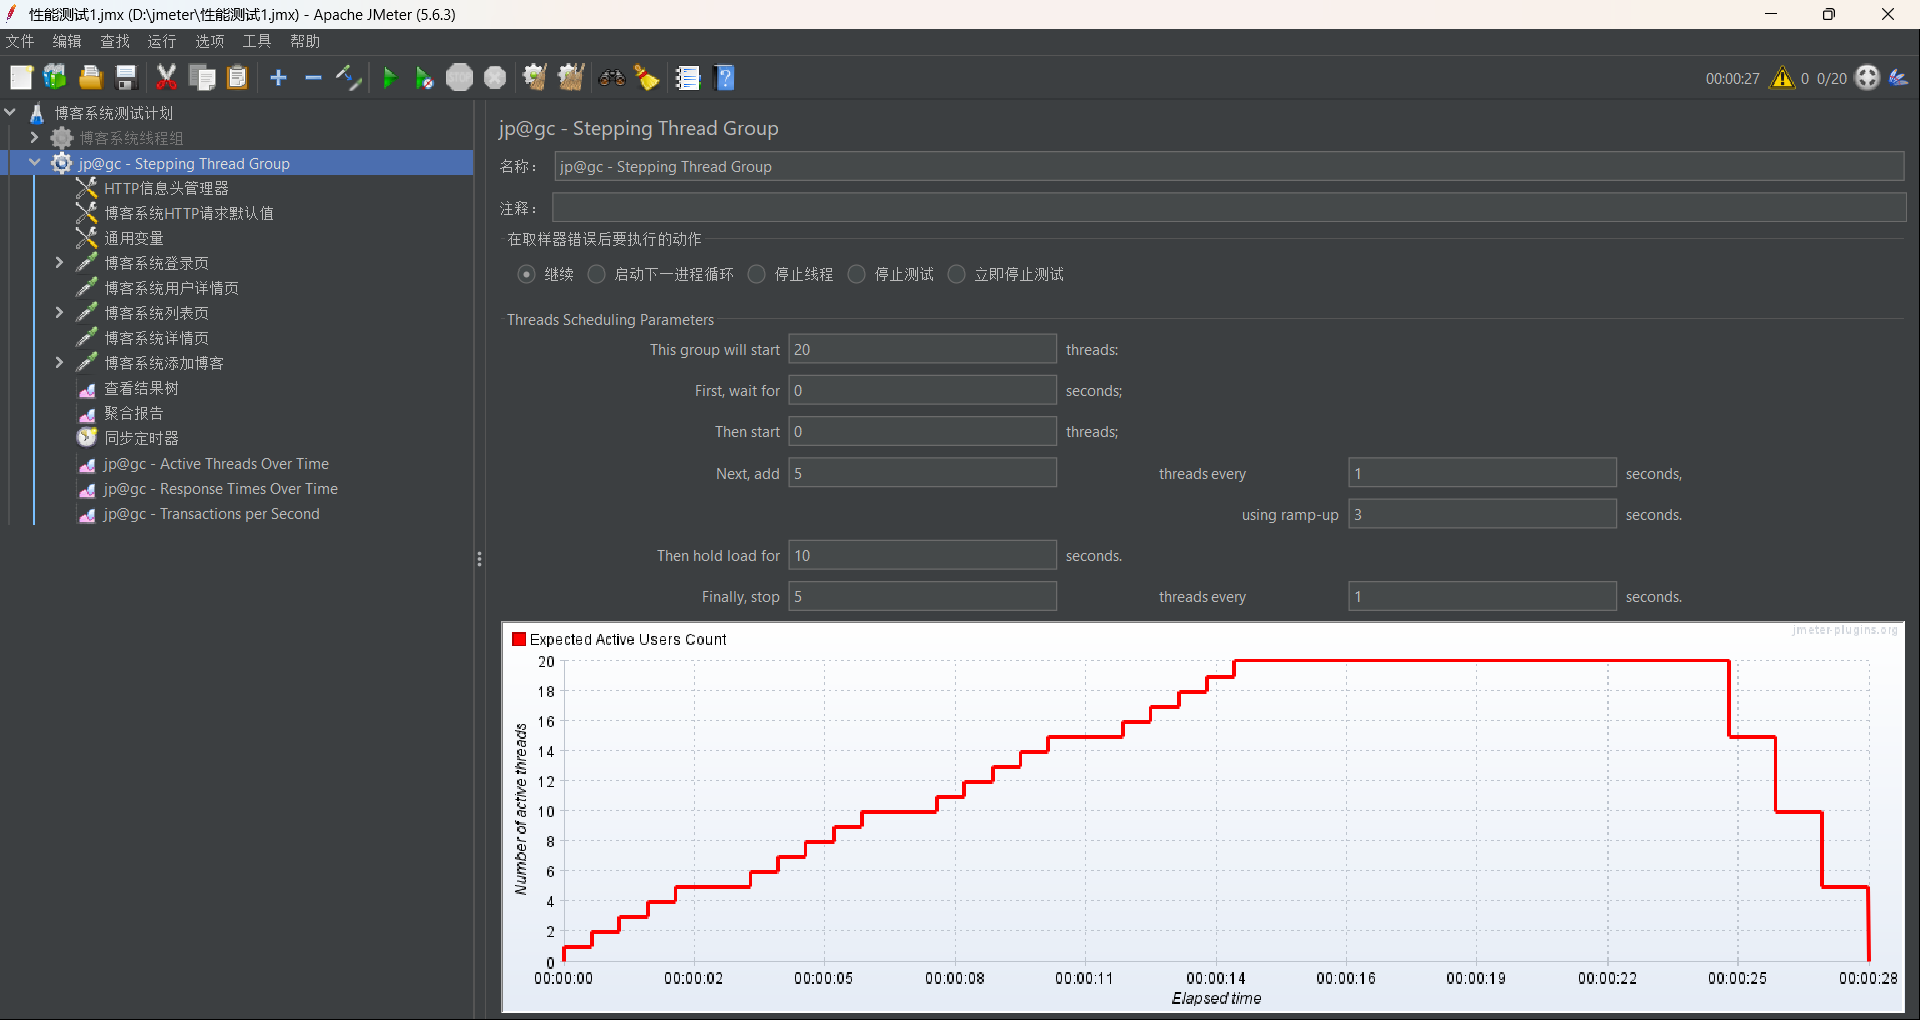Collapse the Stepping Thread Group node
Viewport: 1920px width, 1020px height.
coord(34,163)
